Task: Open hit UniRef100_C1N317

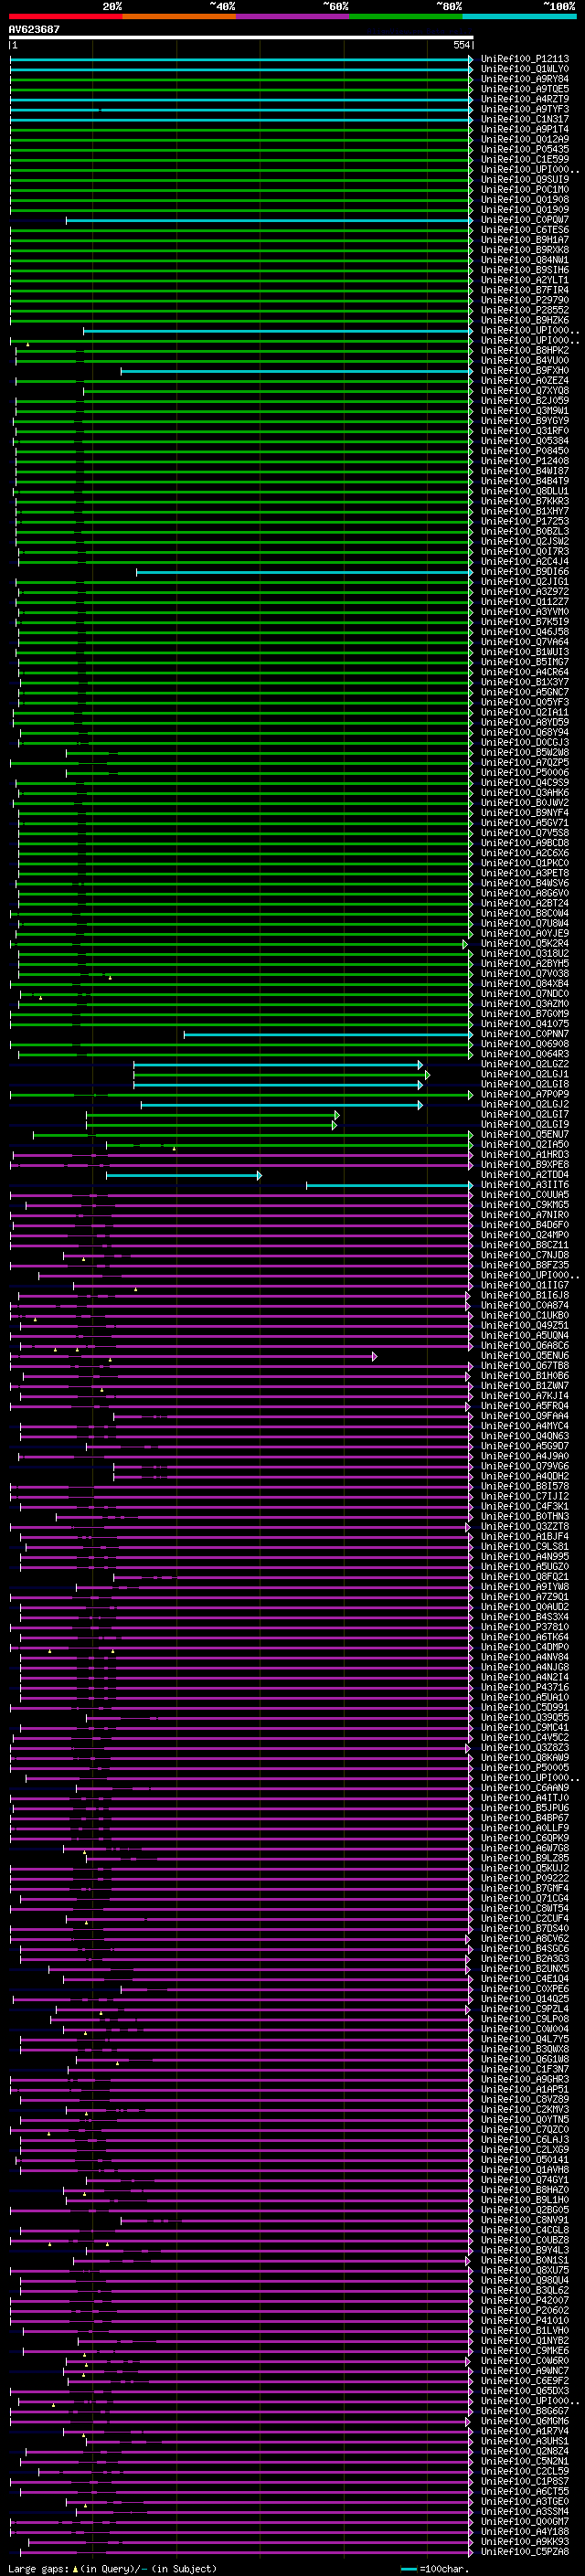Action: (x=525, y=119)
